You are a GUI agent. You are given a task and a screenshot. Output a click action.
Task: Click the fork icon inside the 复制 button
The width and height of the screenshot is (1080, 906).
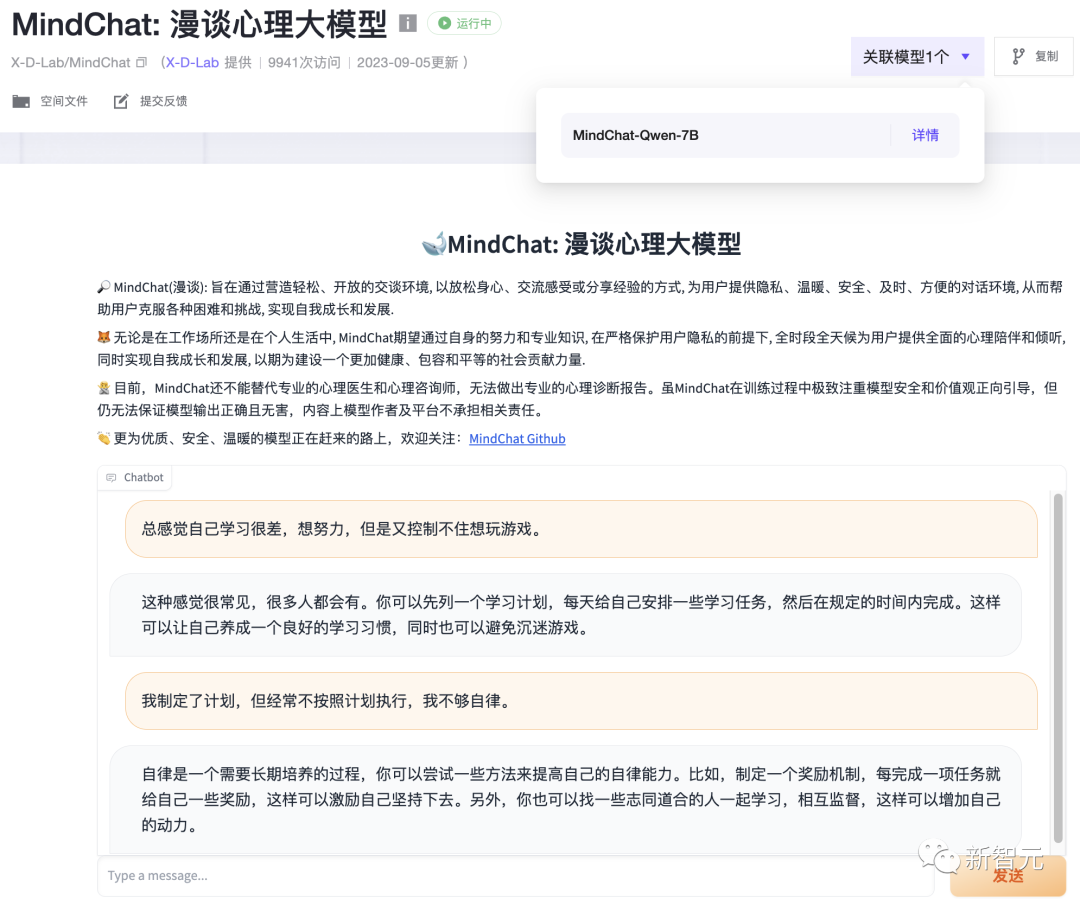[1018, 56]
